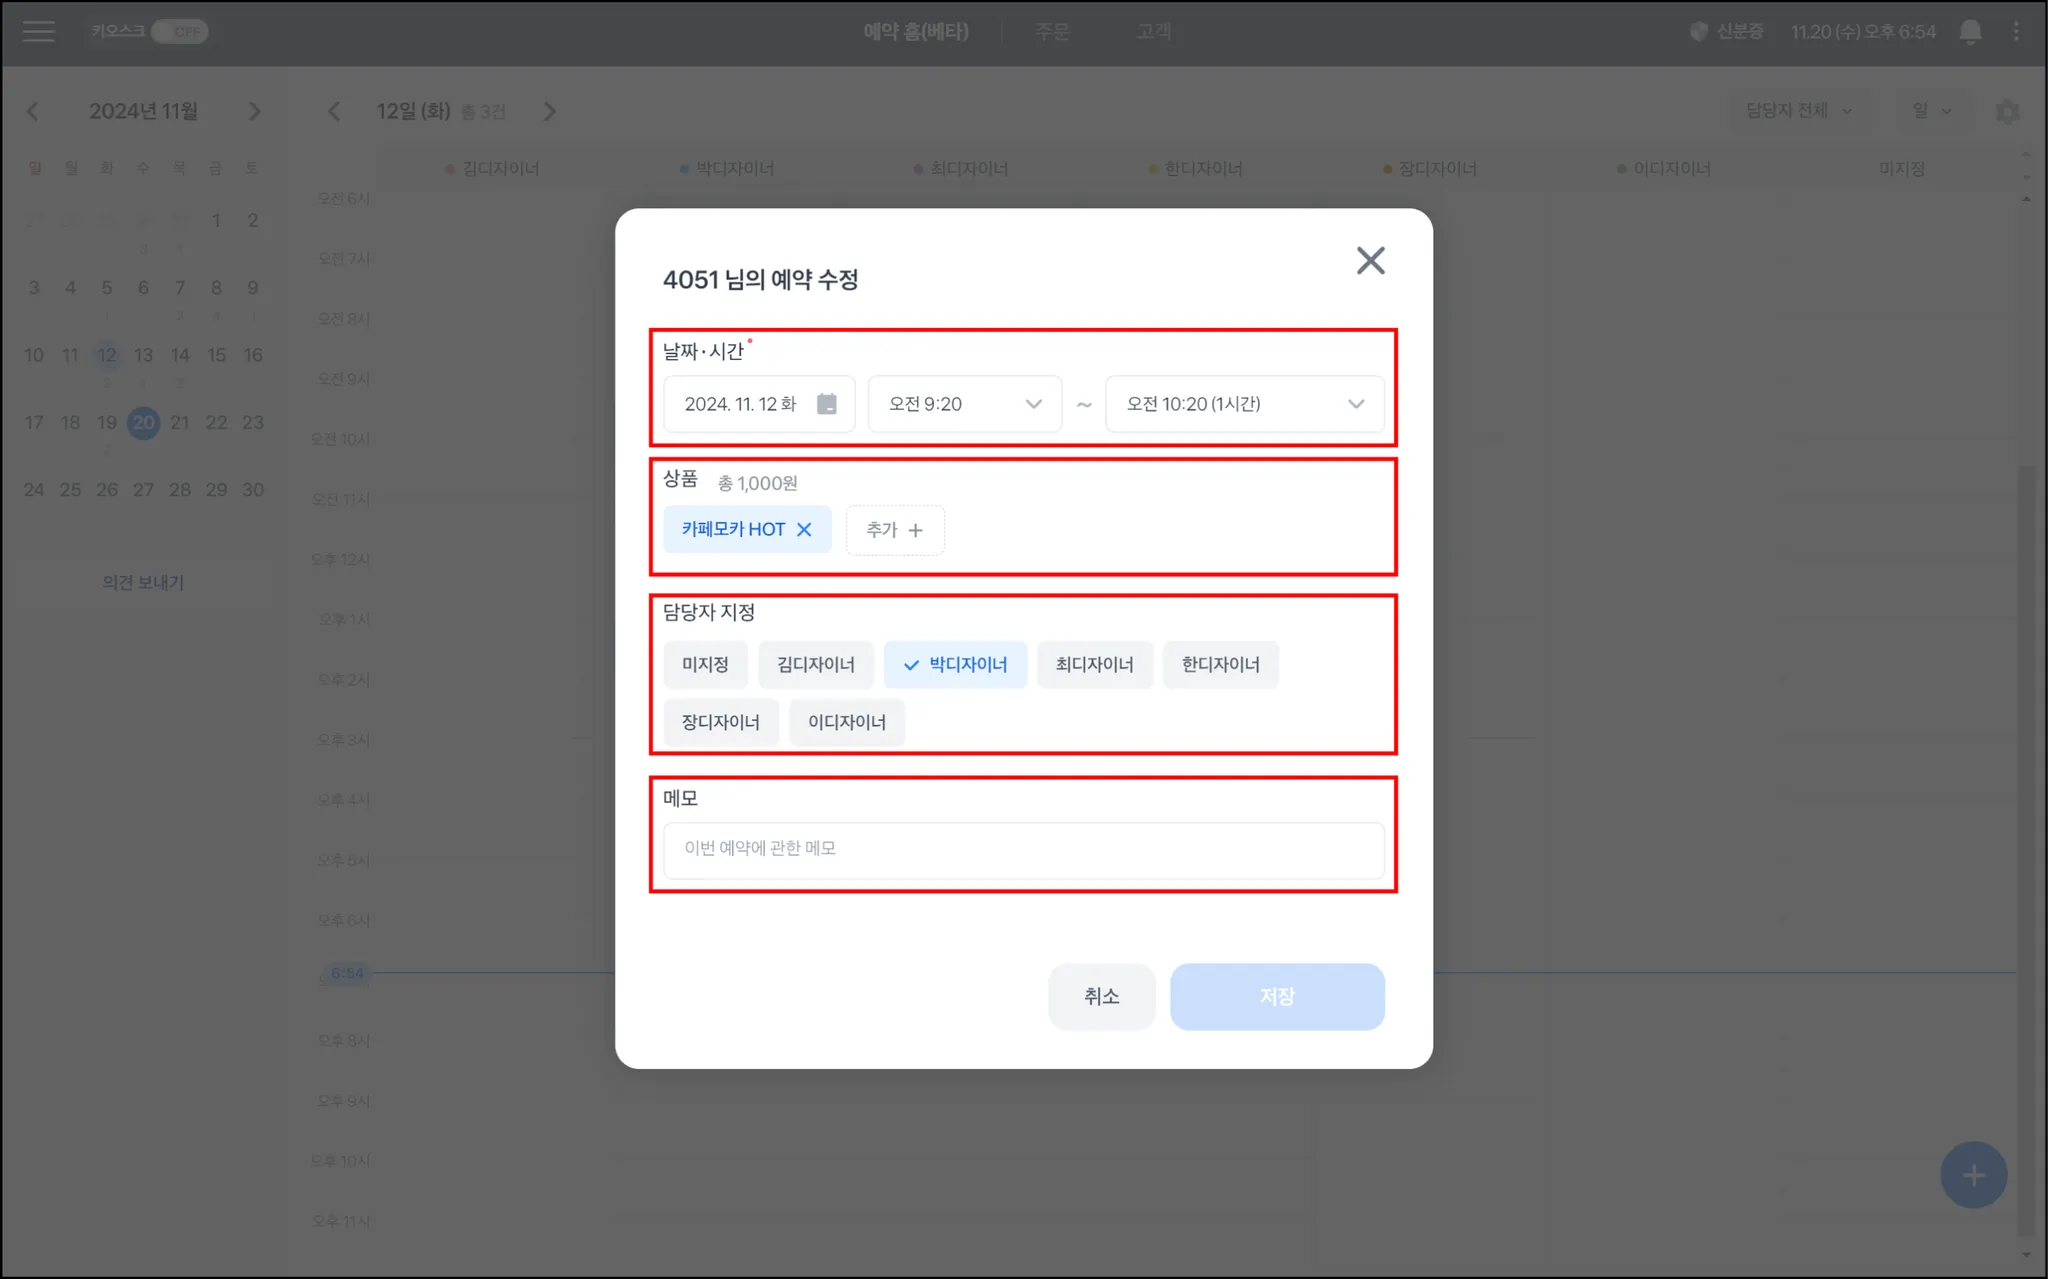Click the 추가 + product button
Image resolution: width=2048 pixels, height=1279 pixels.
coord(894,530)
